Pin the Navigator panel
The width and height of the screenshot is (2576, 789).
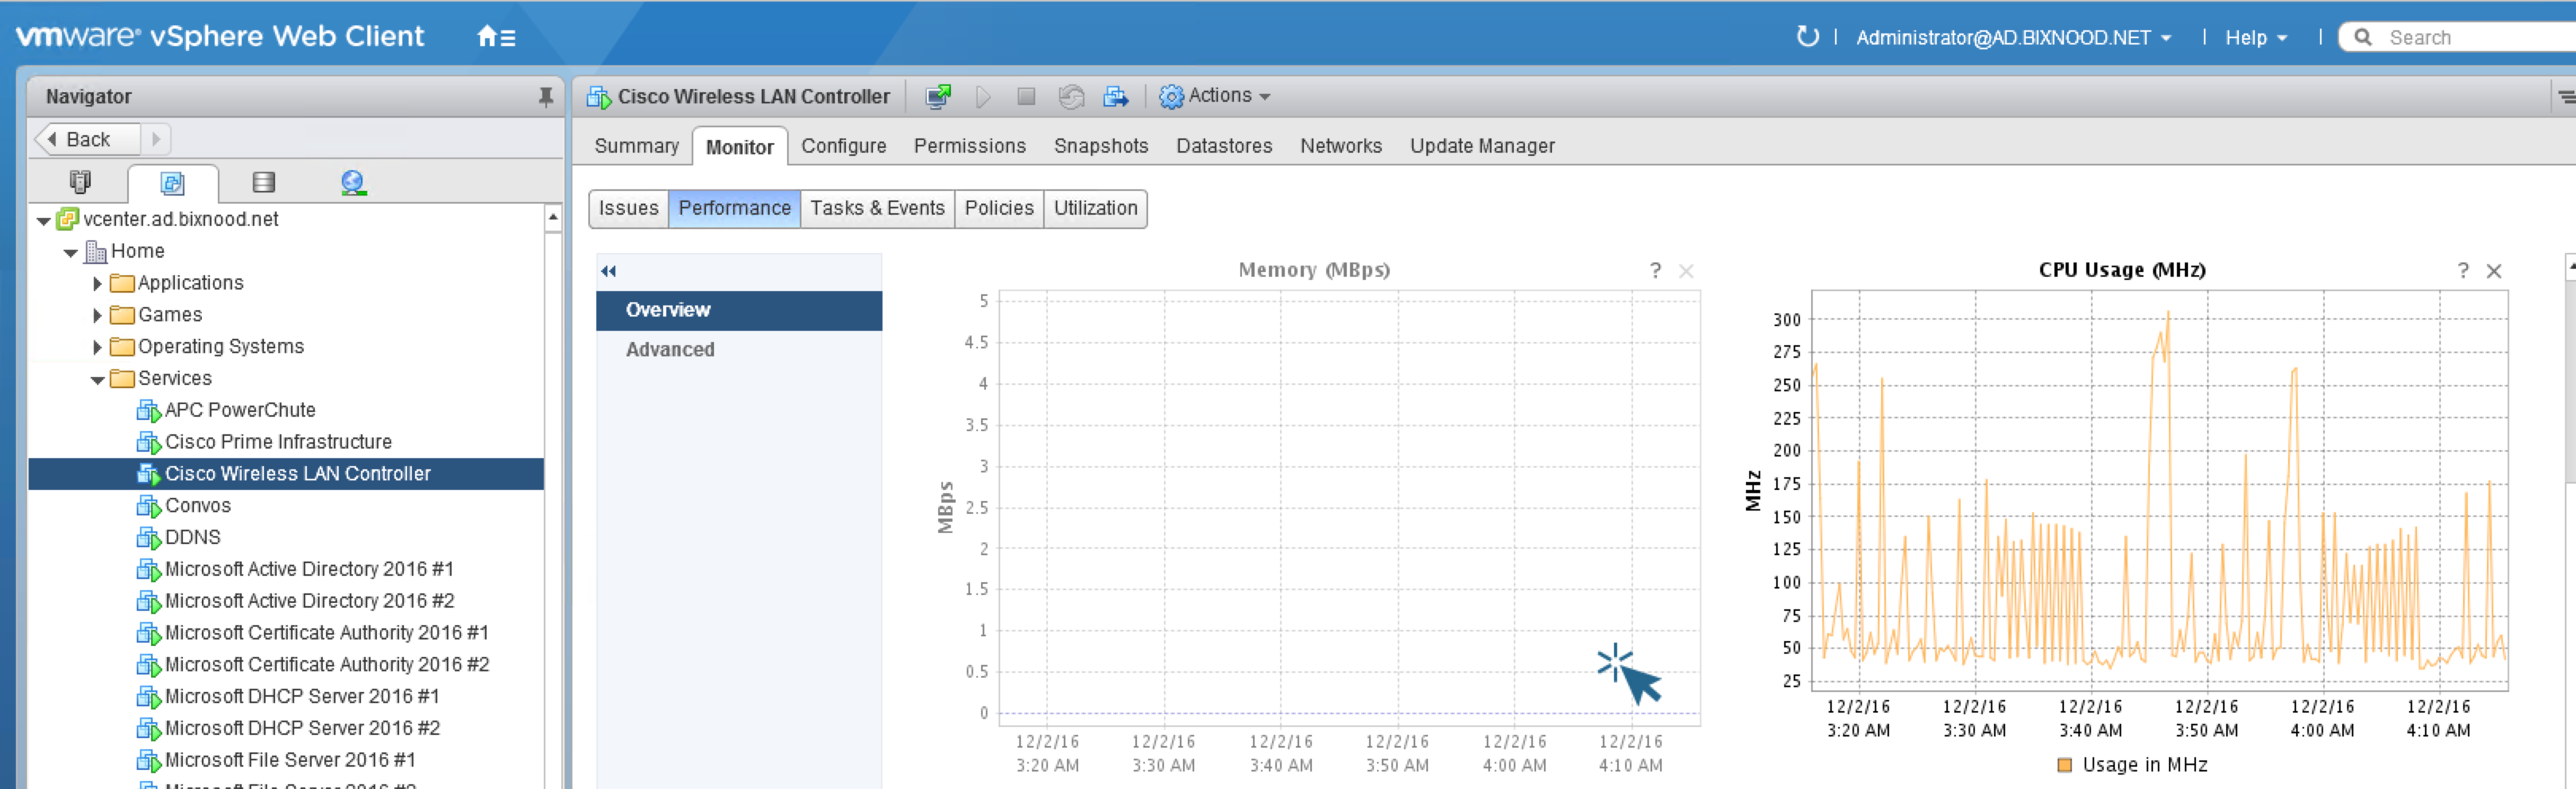(545, 96)
